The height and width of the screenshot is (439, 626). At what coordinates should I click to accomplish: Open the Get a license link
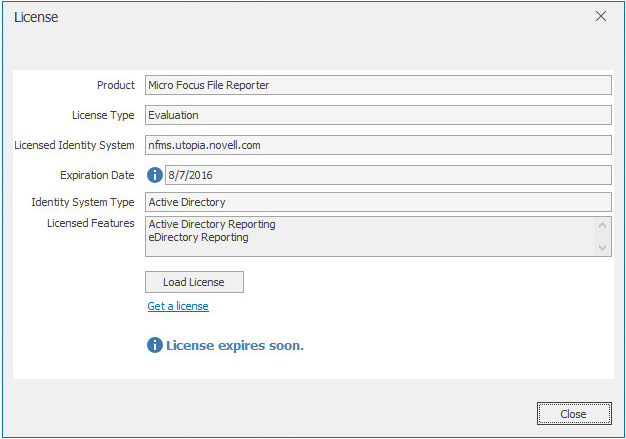178,306
